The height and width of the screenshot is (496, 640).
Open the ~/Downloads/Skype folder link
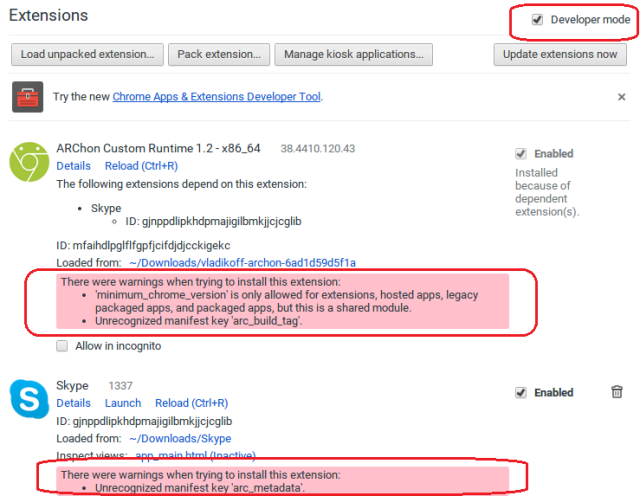pos(180,439)
